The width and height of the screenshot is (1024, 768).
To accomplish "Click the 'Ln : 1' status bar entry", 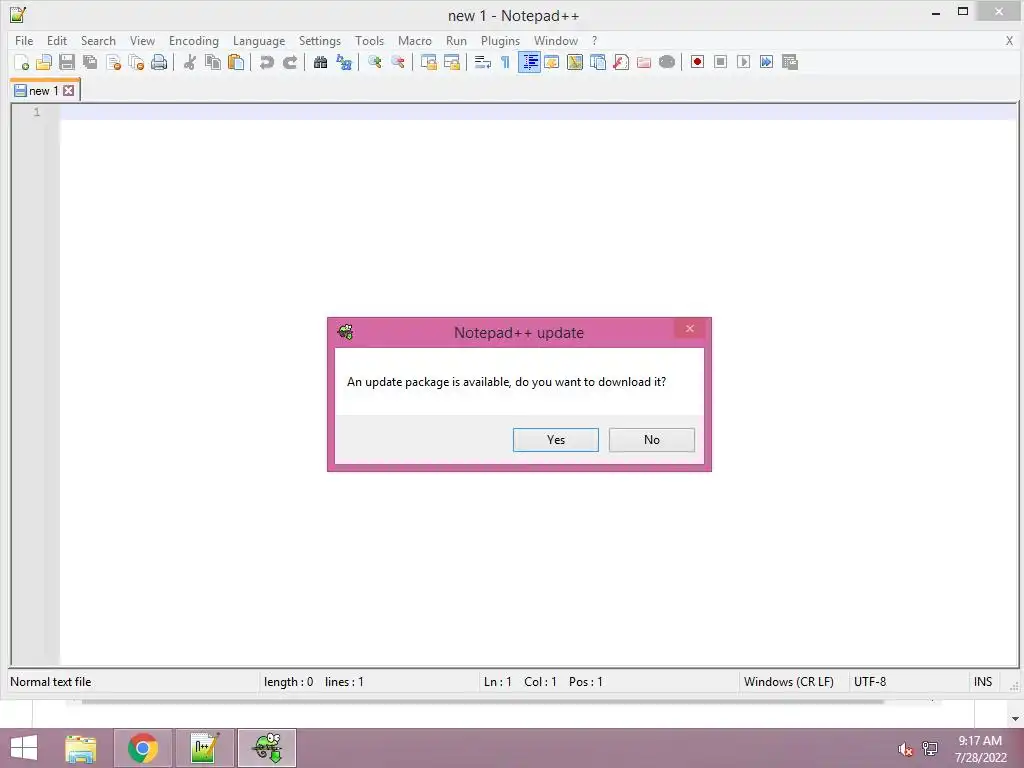I will pos(498,682).
